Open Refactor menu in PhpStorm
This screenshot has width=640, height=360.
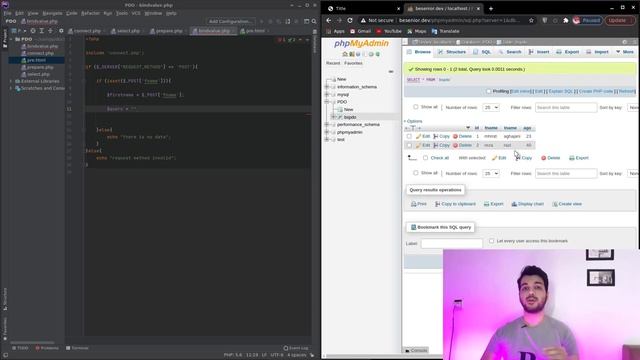tap(90, 13)
